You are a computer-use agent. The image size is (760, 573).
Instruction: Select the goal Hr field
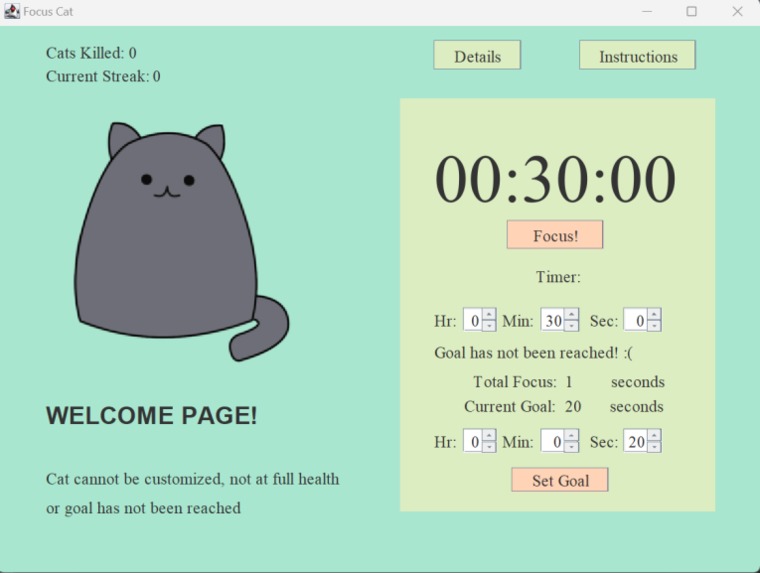pos(473,441)
